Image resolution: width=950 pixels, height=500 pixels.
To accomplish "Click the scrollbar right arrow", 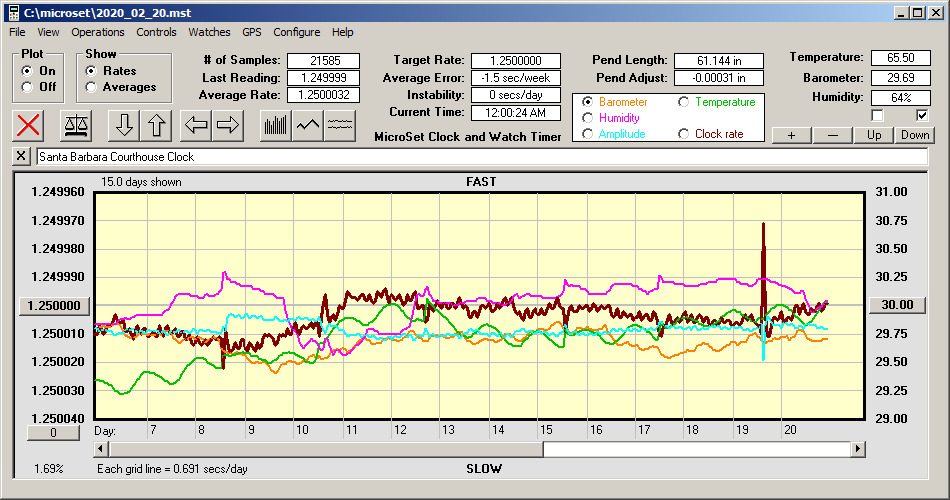I will pyautogui.click(x=857, y=449).
